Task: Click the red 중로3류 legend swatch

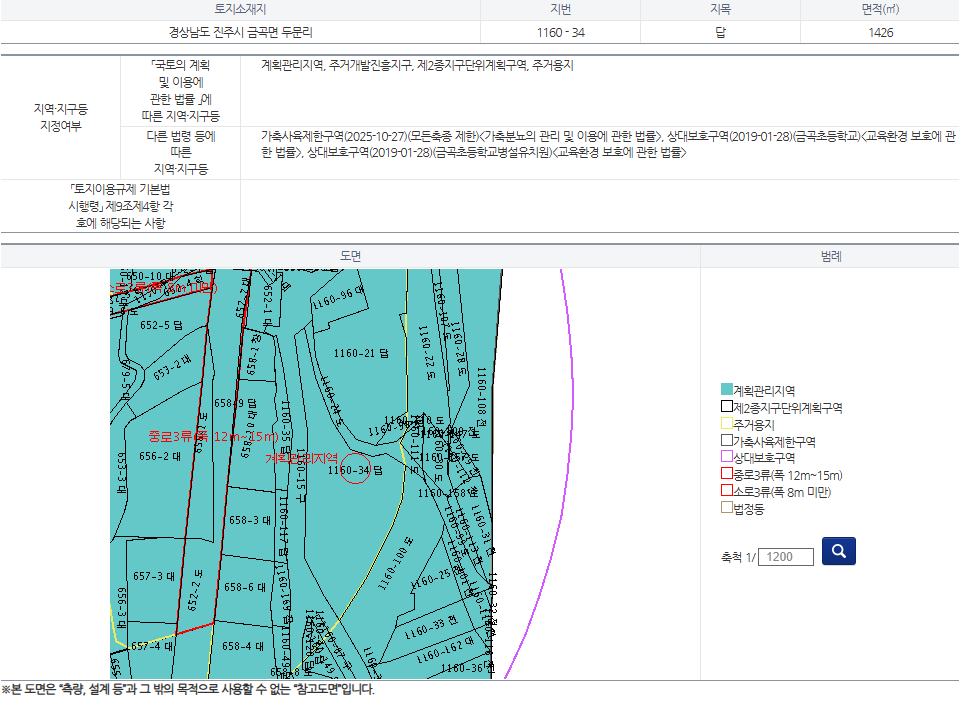Action: [x=727, y=474]
